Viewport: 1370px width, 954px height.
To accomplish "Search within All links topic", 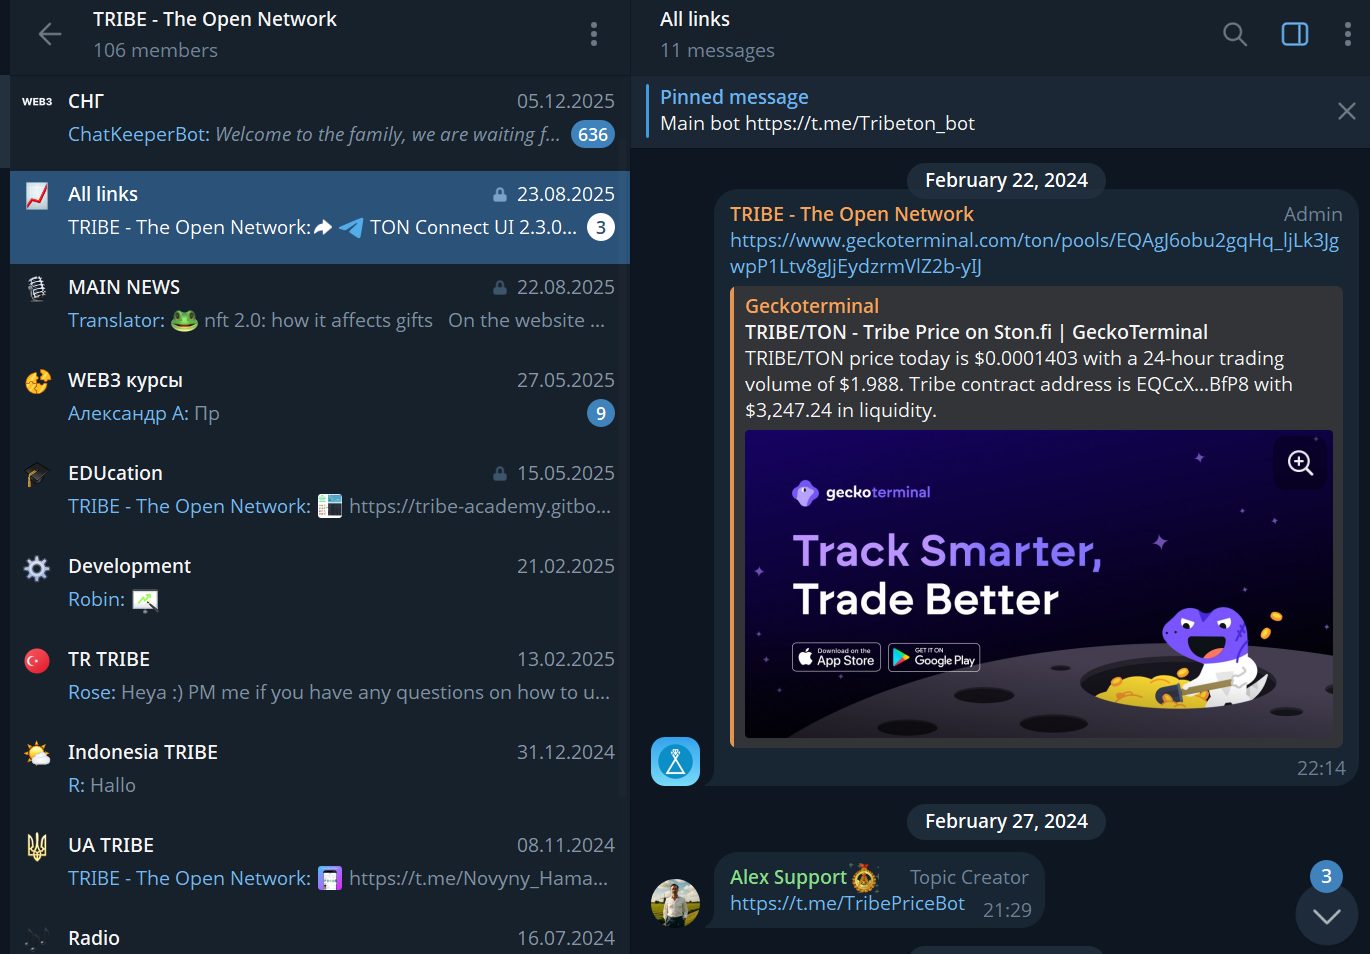I will pos(1235,35).
